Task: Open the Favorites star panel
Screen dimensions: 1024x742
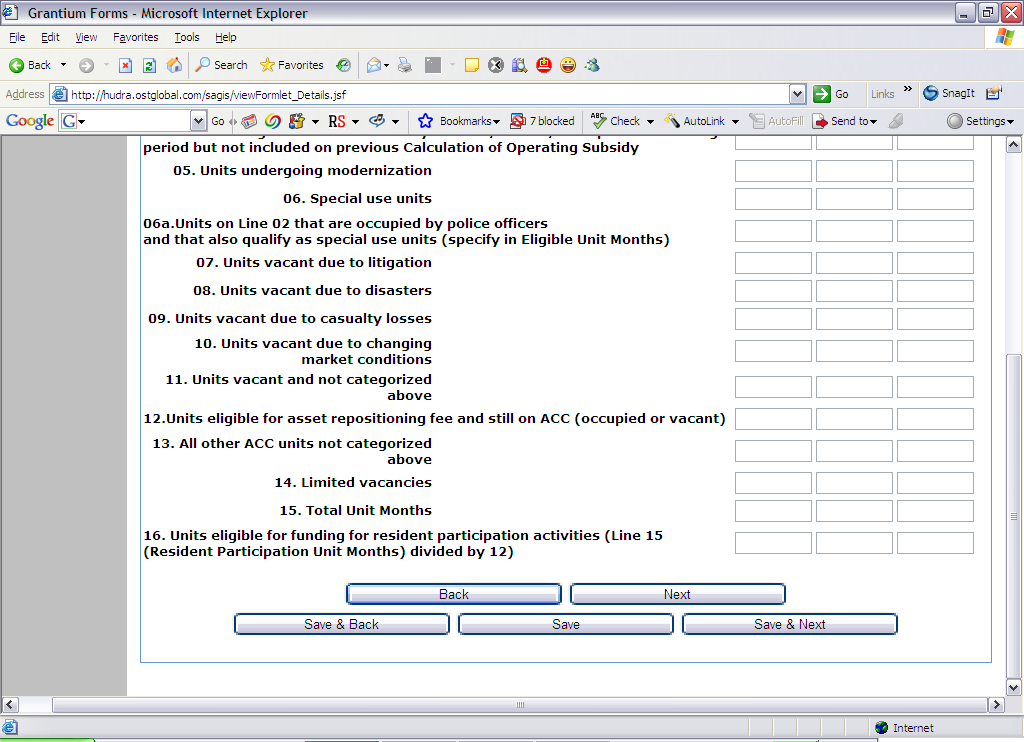Action: (x=291, y=65)
